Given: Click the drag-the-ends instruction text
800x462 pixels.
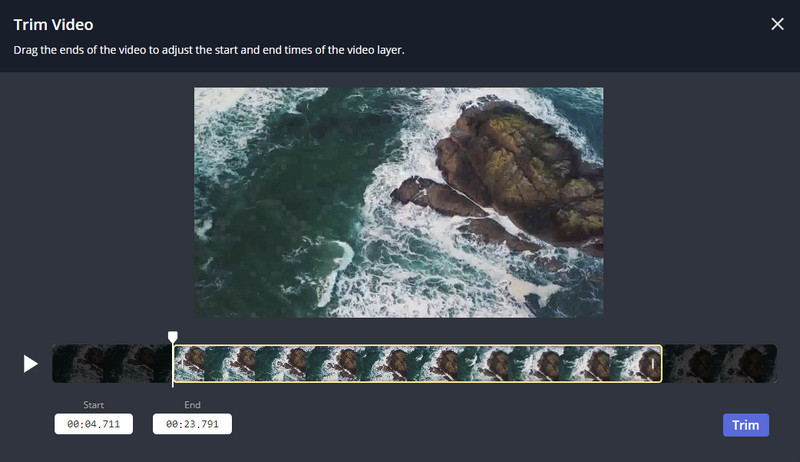Looking at the screenshot, I should tap(209, 50).
